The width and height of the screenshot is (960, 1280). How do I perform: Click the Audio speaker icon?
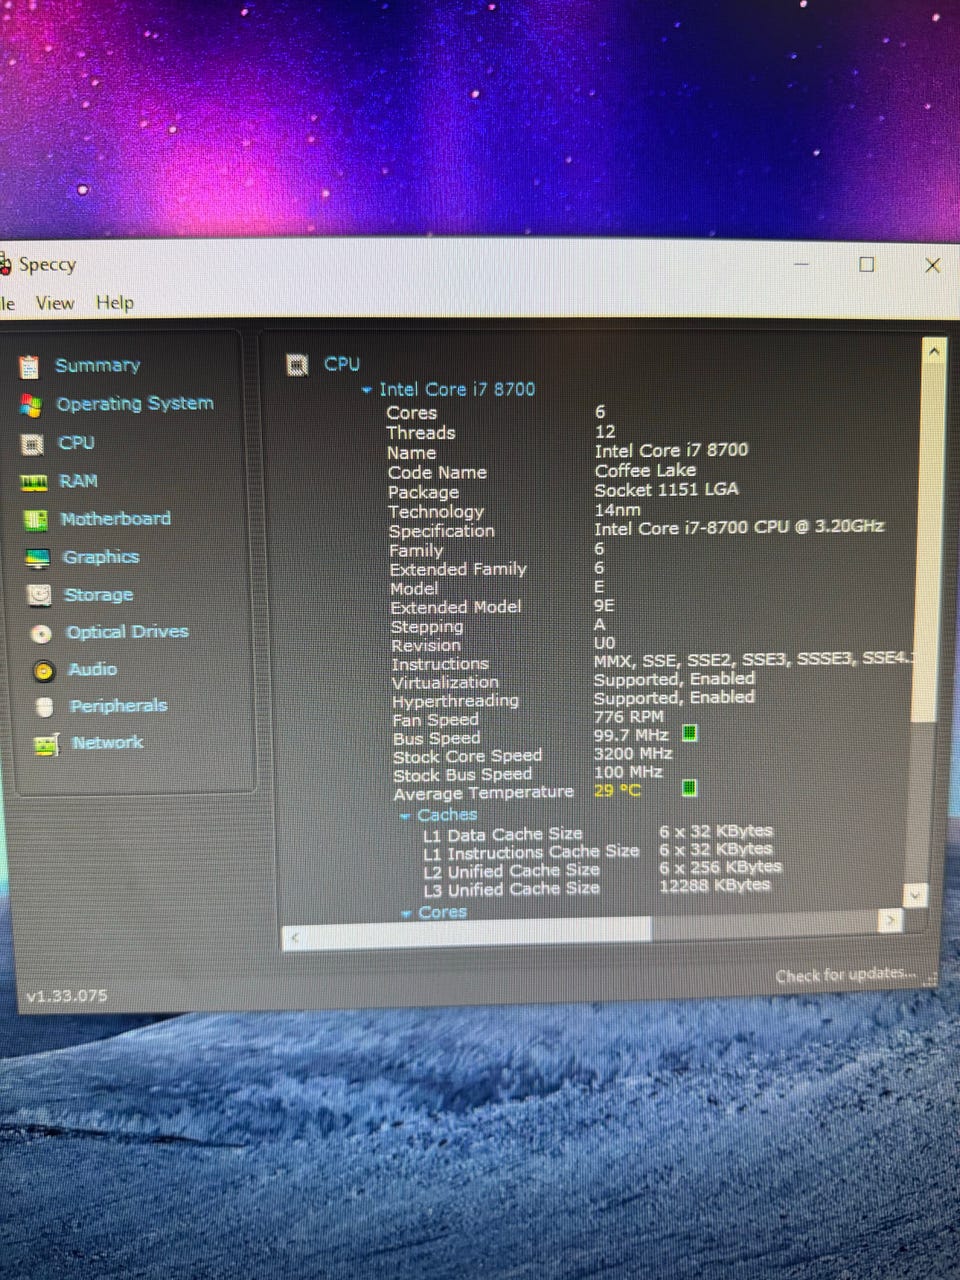coord(43,670)
